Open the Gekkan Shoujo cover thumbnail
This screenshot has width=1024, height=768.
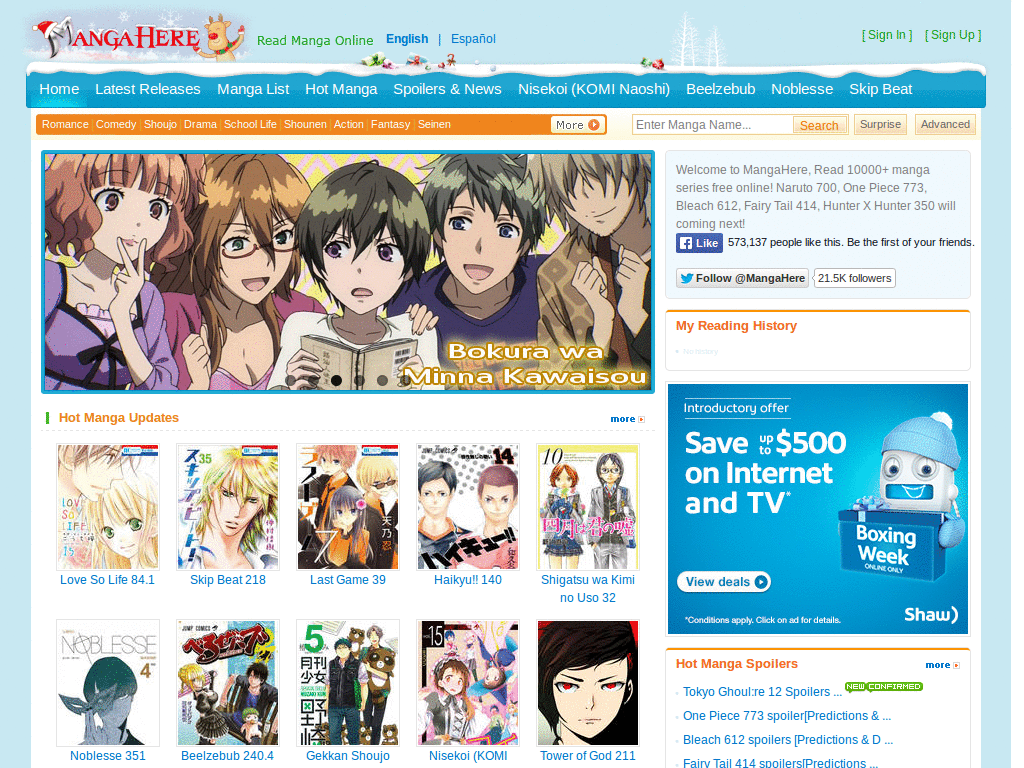click(x=347, y=683)
